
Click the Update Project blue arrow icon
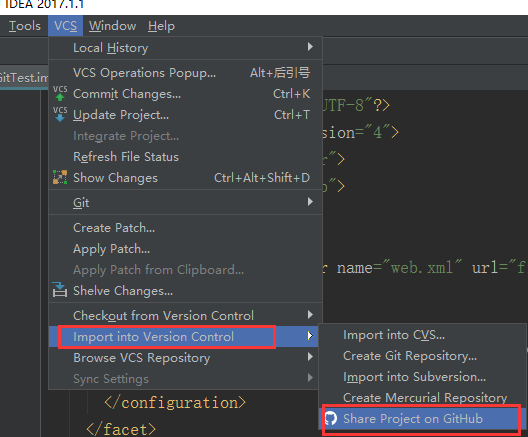coord(60,114)
